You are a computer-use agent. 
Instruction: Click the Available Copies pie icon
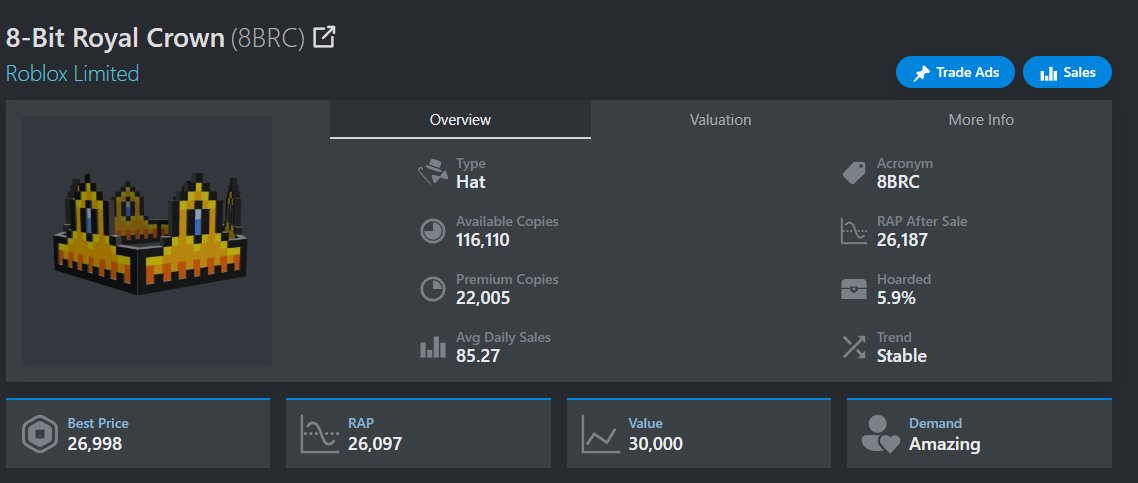432,231
